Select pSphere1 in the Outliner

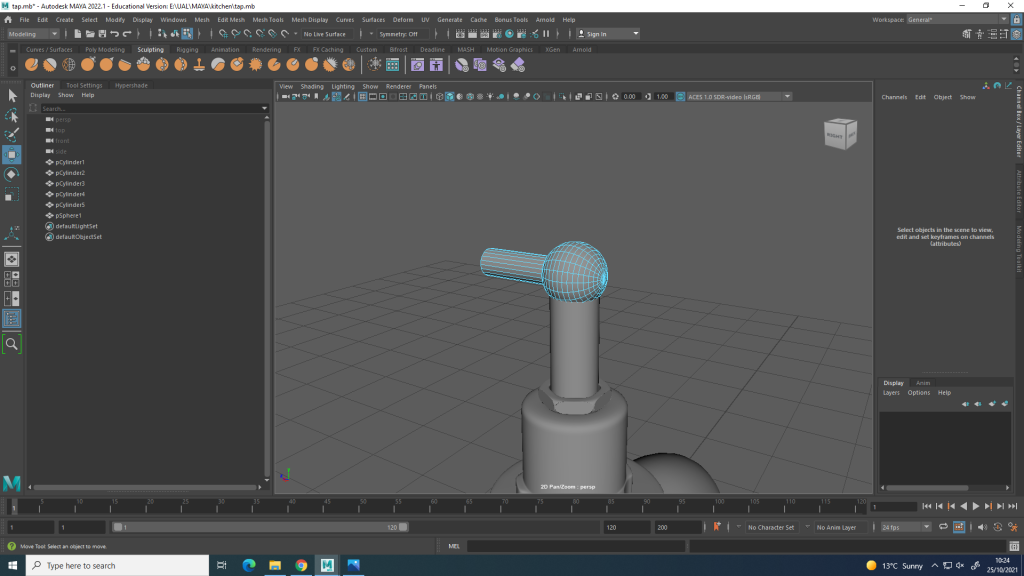tap(69, 215)
